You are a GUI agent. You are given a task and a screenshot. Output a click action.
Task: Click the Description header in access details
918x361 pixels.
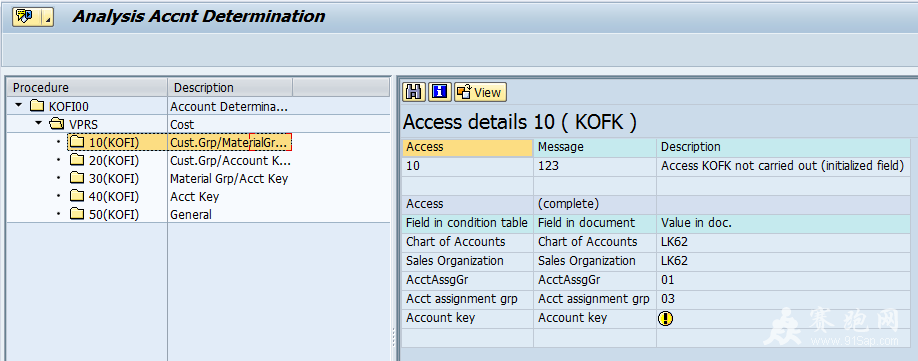coord(783,147)
